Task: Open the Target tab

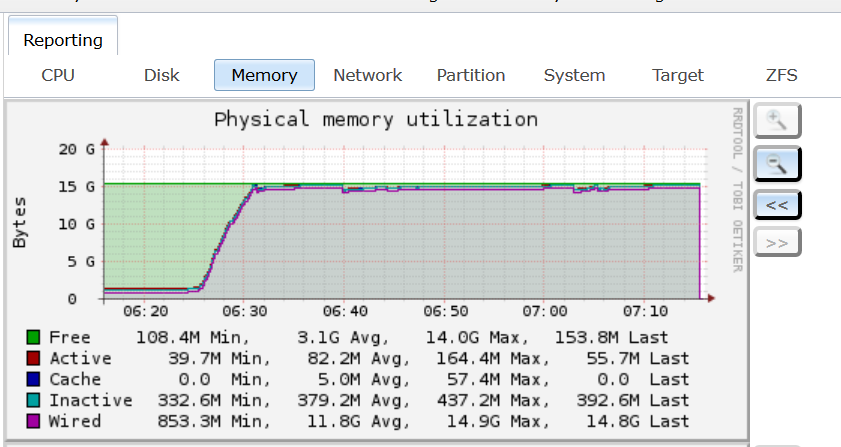Action: pyautogui.click(x=678, y=75)
